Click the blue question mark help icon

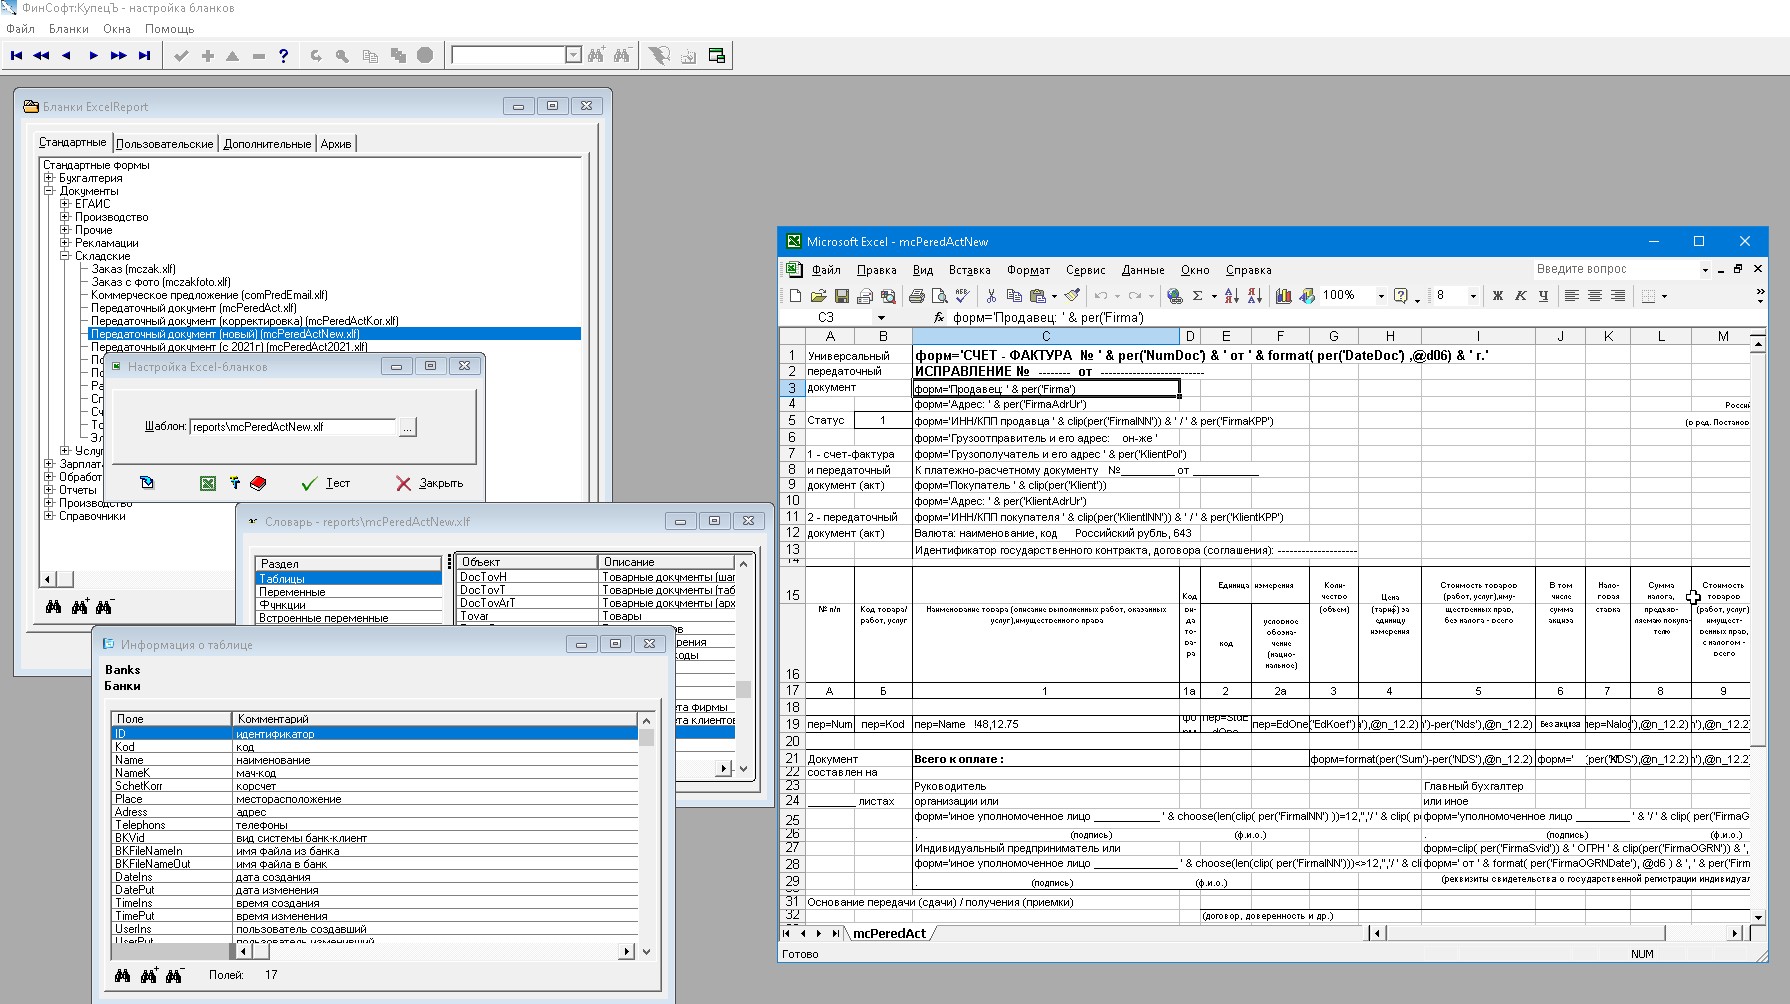[284, 56]
